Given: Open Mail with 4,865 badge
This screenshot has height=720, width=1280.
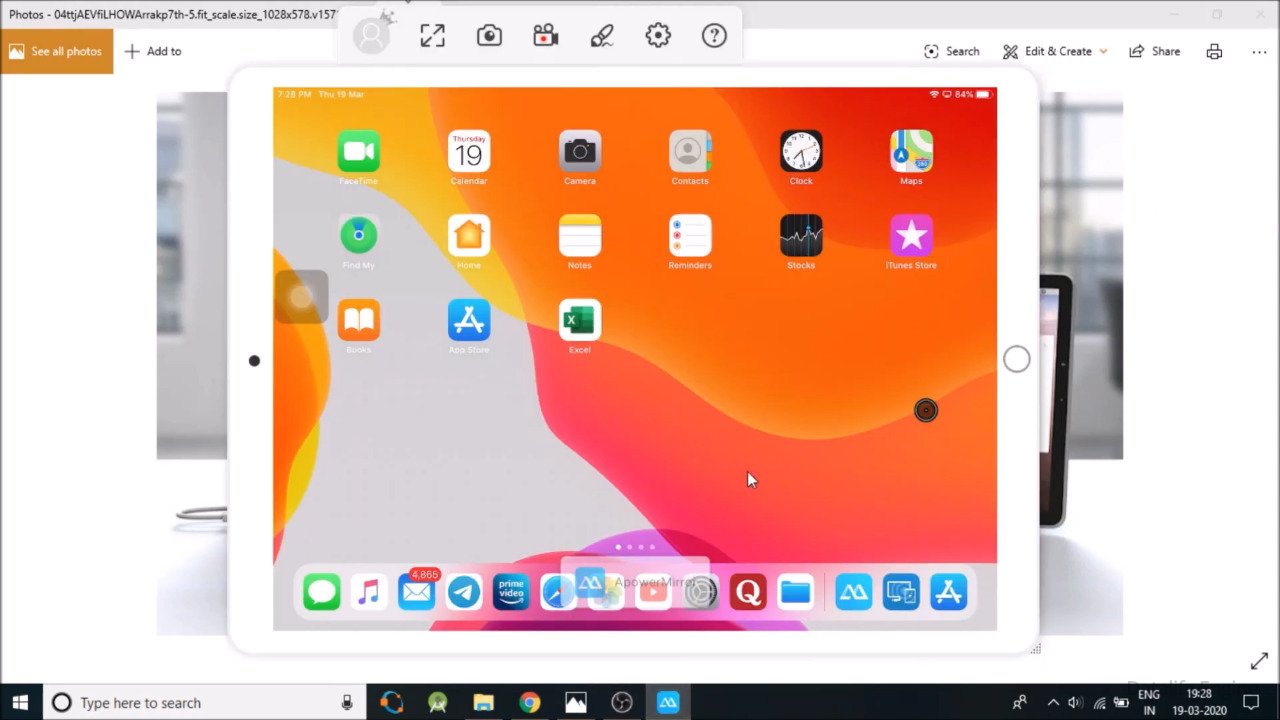Looking at the screenshot, I should tap(416, 592).
